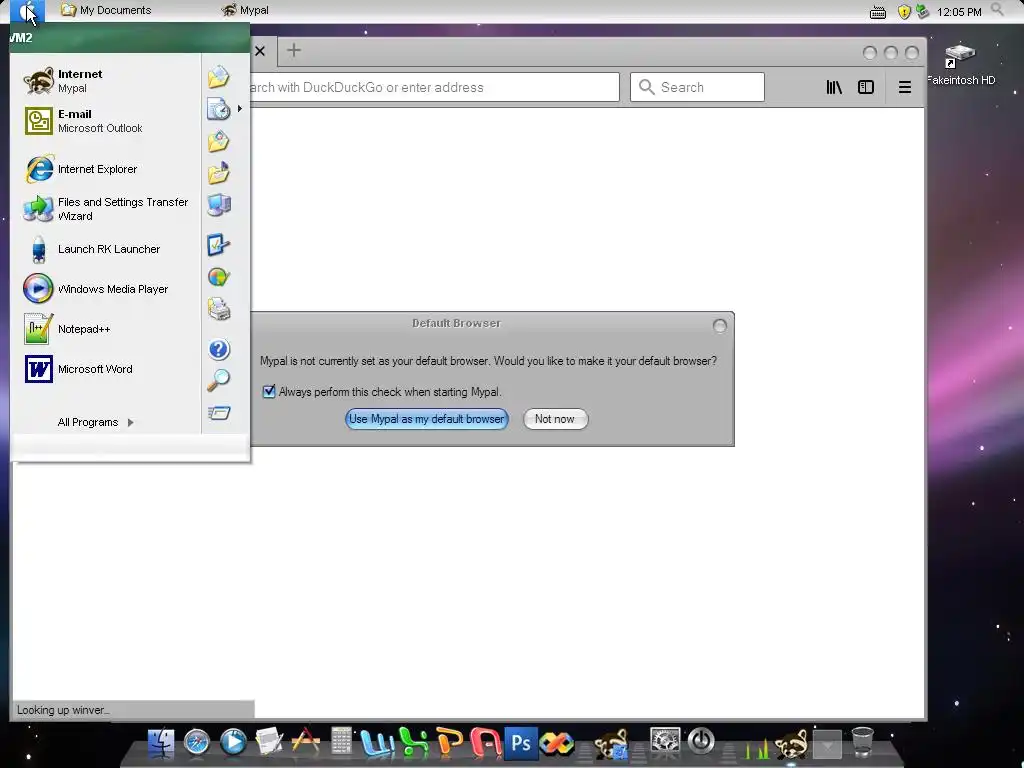Open a new tab with plus button
Viewport: 1024px width, 768px height.
tap(294, 50)
